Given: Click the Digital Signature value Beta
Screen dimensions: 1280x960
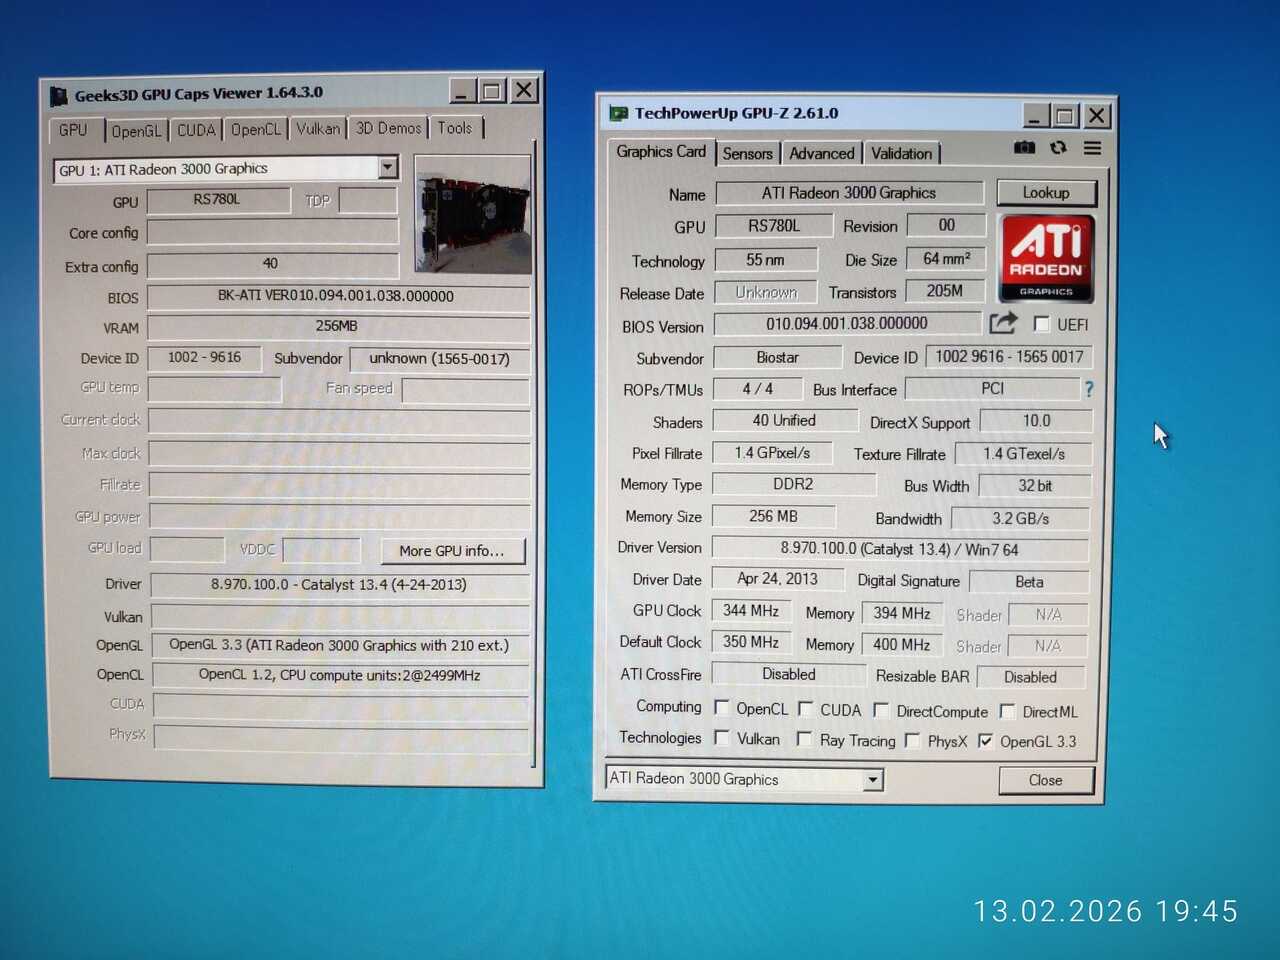Looking at the screenshot, I should click(1029, 582).
